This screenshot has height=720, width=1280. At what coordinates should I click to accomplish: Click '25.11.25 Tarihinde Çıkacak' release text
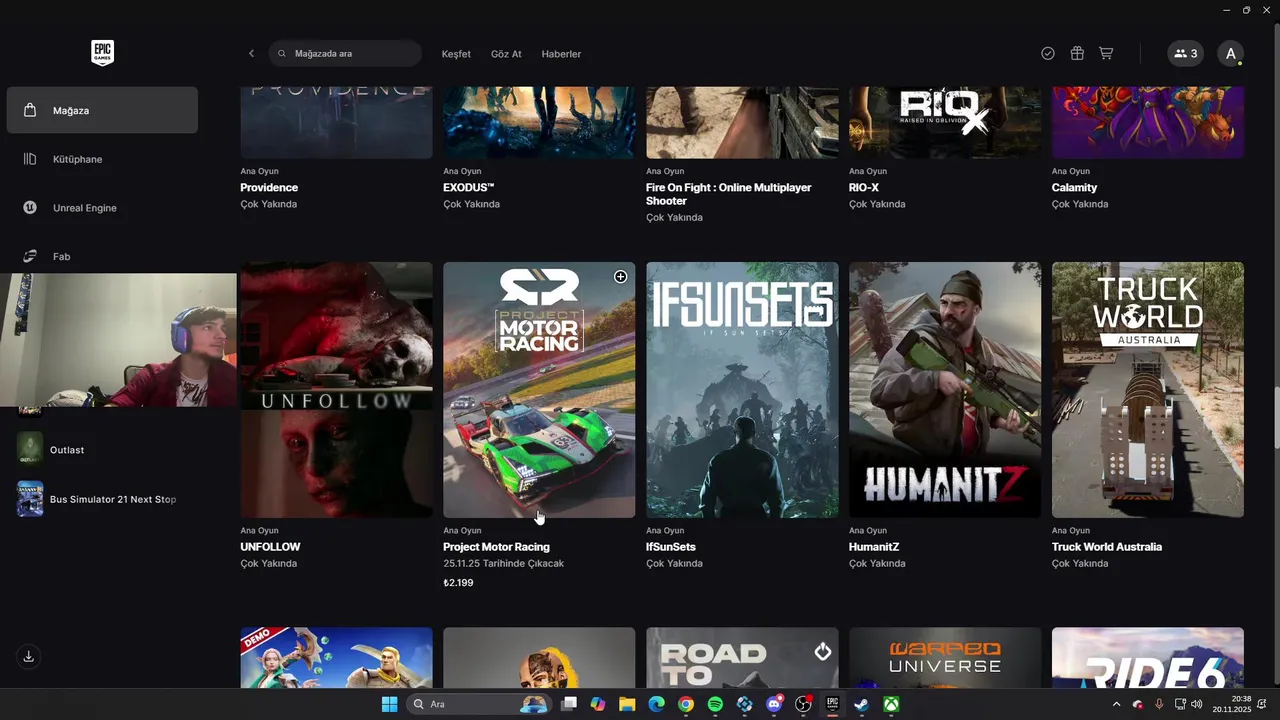click(504, 564)
